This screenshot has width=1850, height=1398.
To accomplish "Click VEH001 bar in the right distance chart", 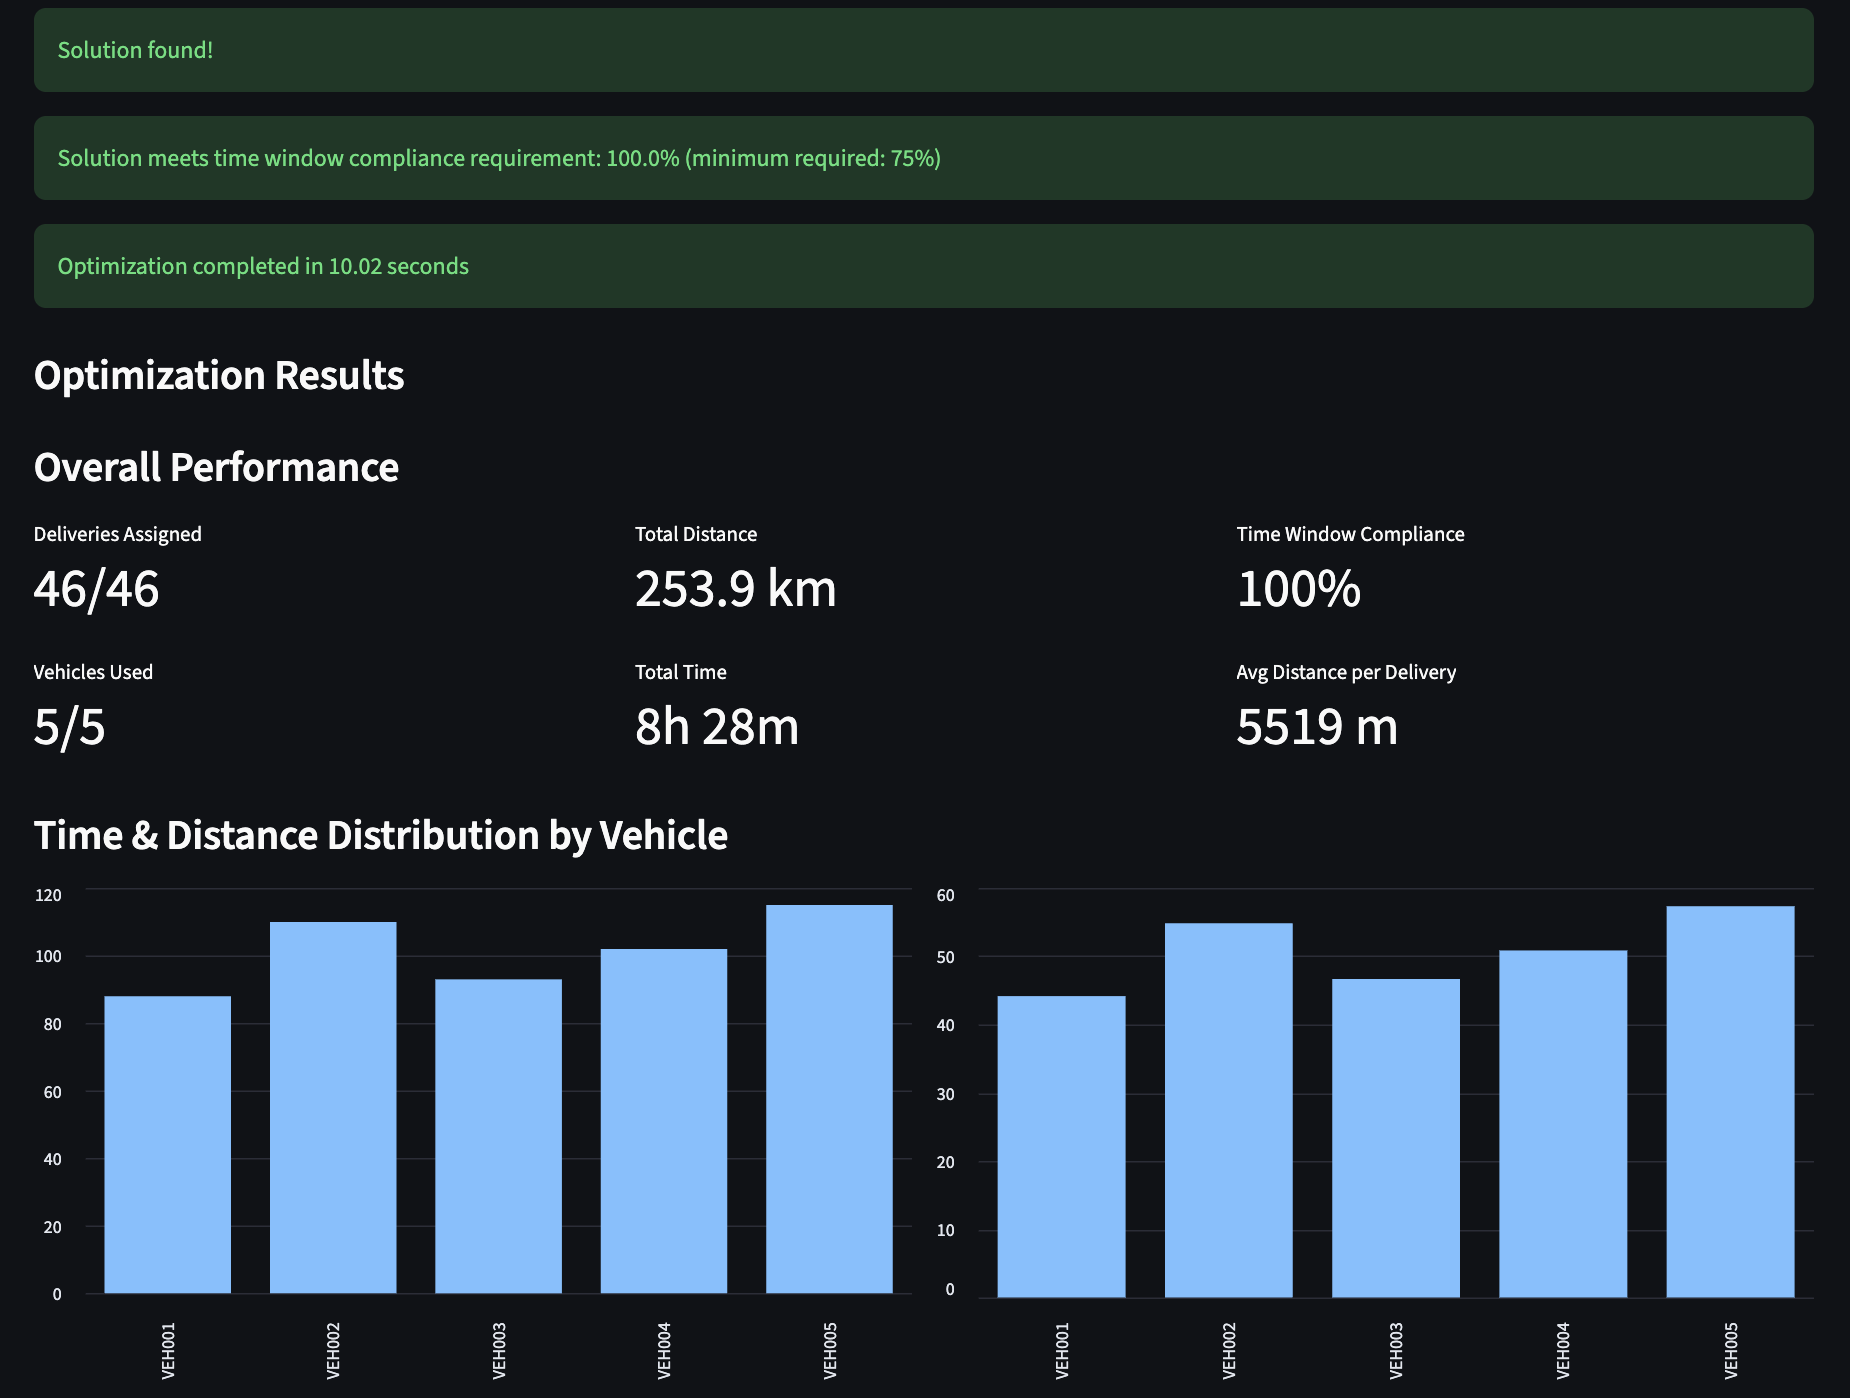I will (x=1061, y=1147).
